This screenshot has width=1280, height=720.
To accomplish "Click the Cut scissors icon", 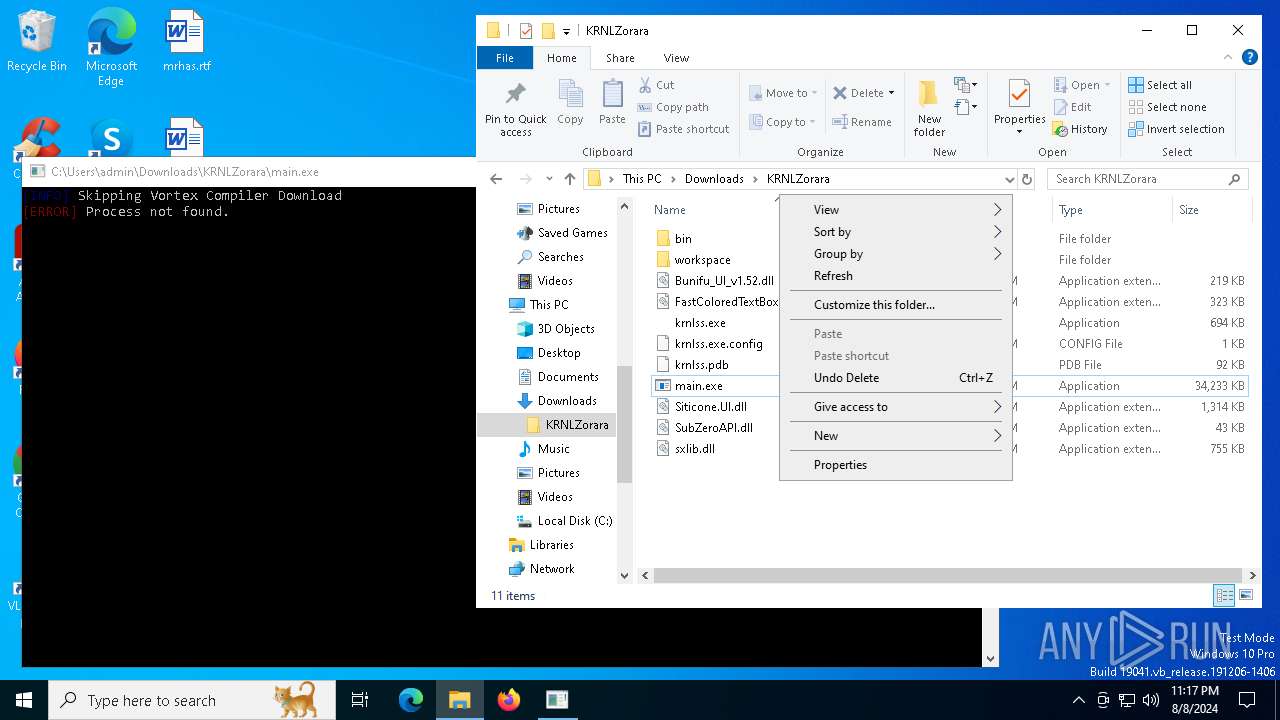I will click(x=646, y=85).
